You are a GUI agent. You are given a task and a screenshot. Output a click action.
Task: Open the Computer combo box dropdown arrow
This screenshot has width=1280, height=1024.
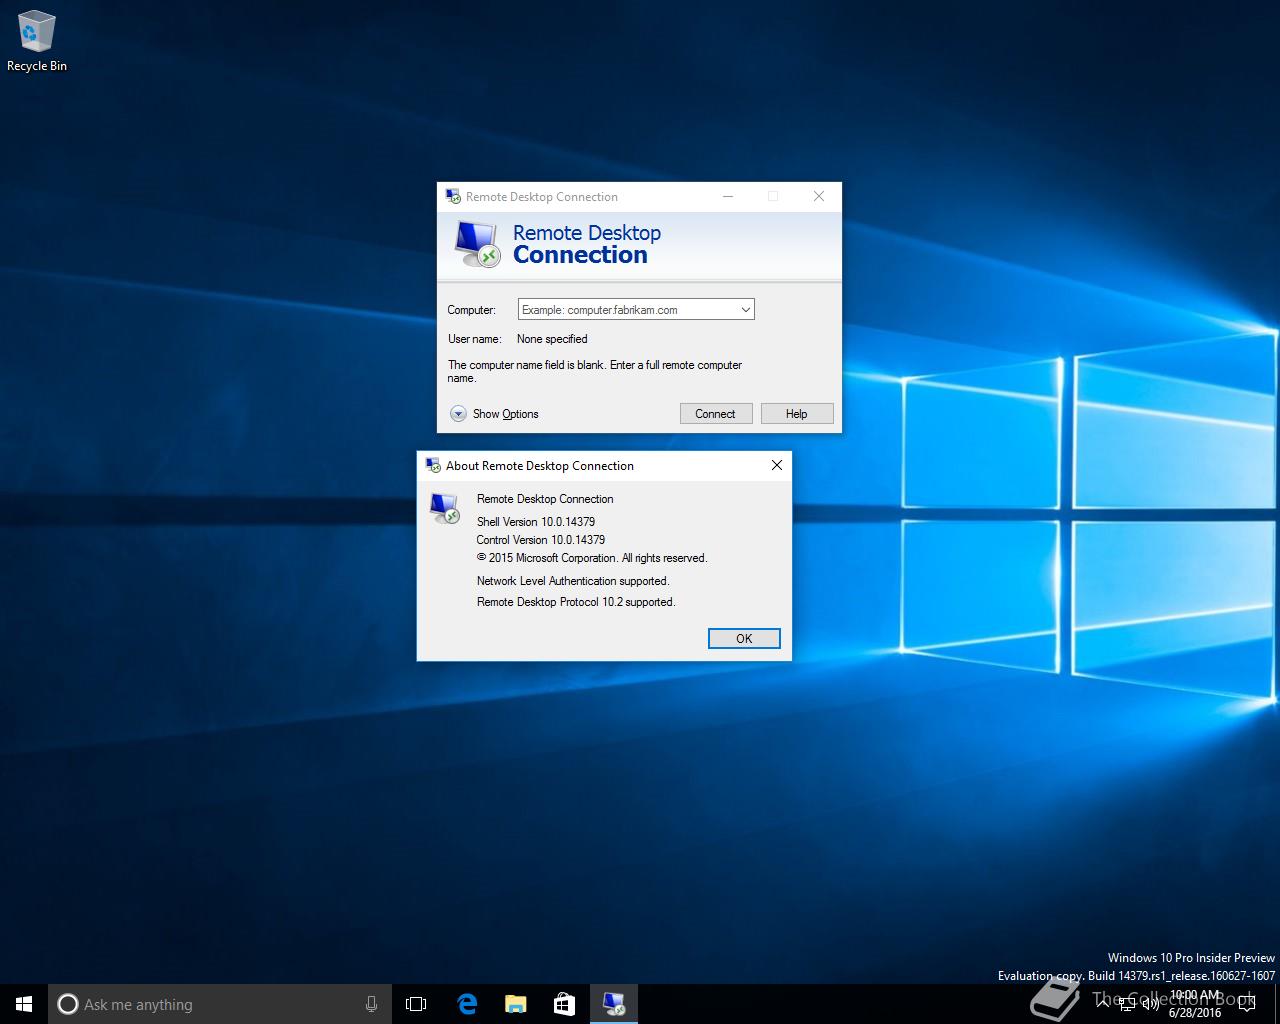[745, 310]
